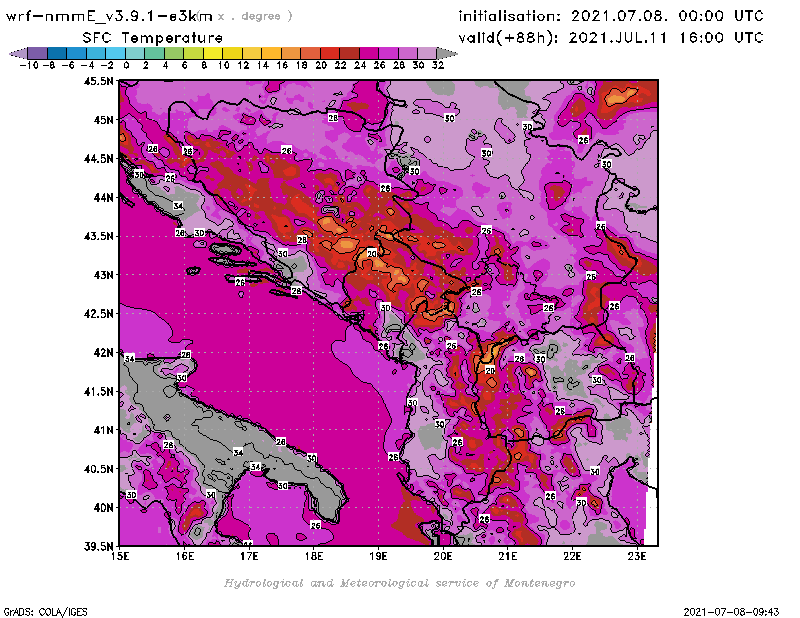800x618 pixels.
Task: Click the legend swatch between 16 and 18
Action: pyautogui.click(x=291, y=53)
